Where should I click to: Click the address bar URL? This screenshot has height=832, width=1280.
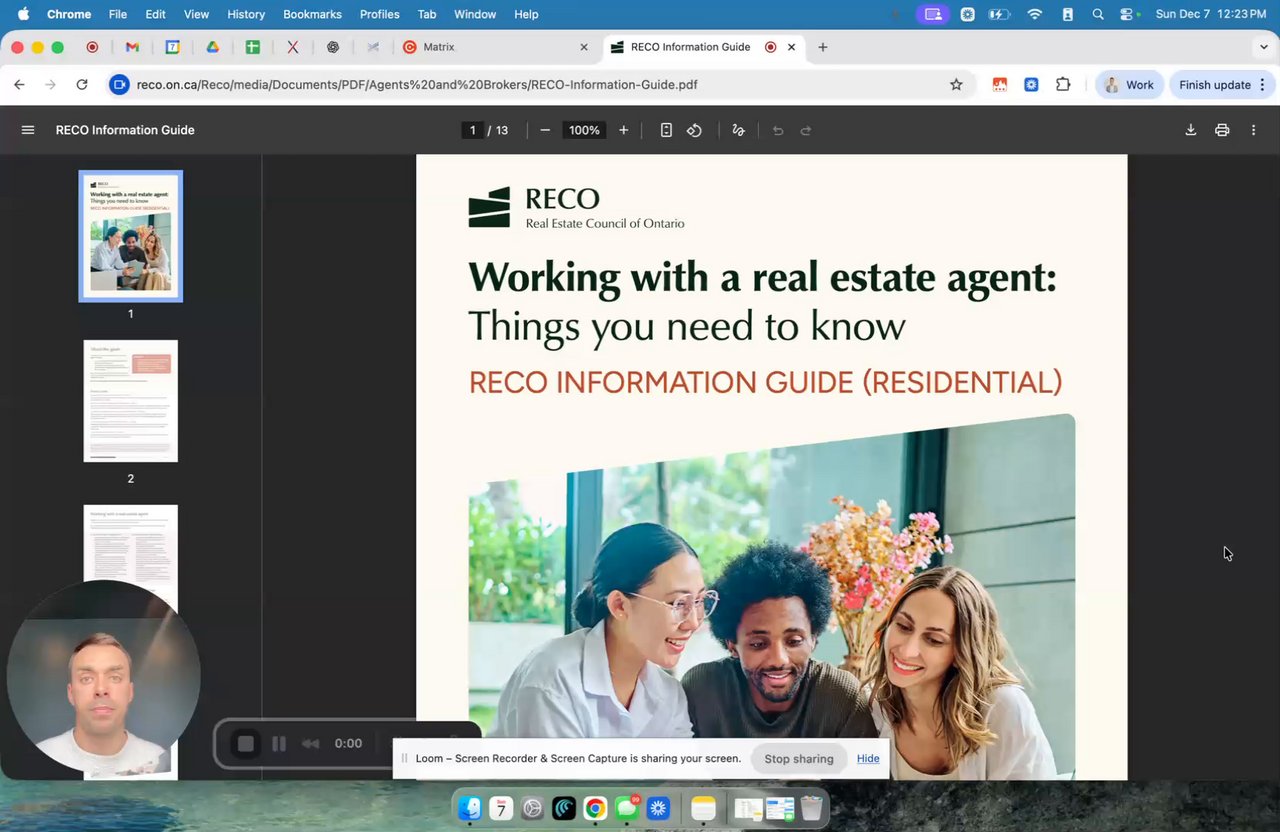point(417,85)
